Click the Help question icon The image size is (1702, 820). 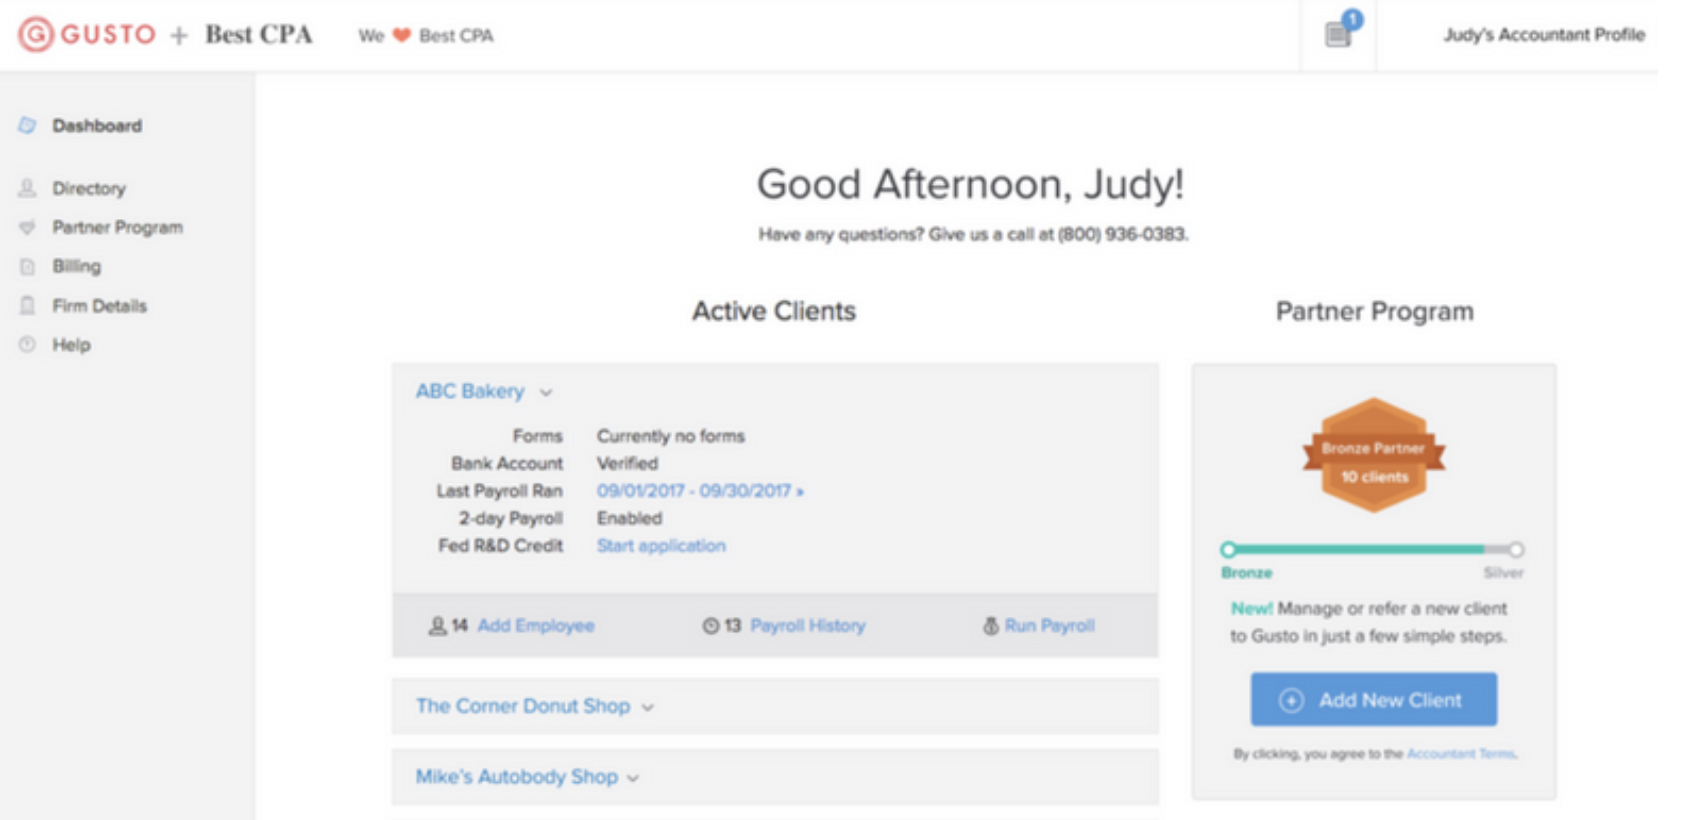(28, 345)
